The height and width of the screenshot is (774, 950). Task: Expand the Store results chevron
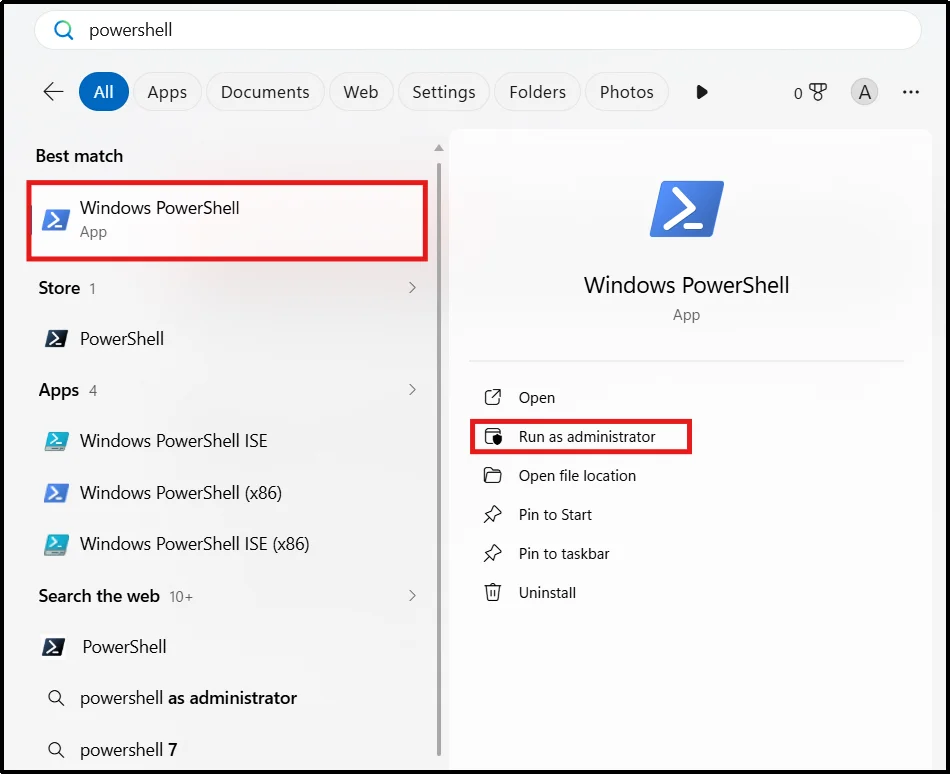412,288
